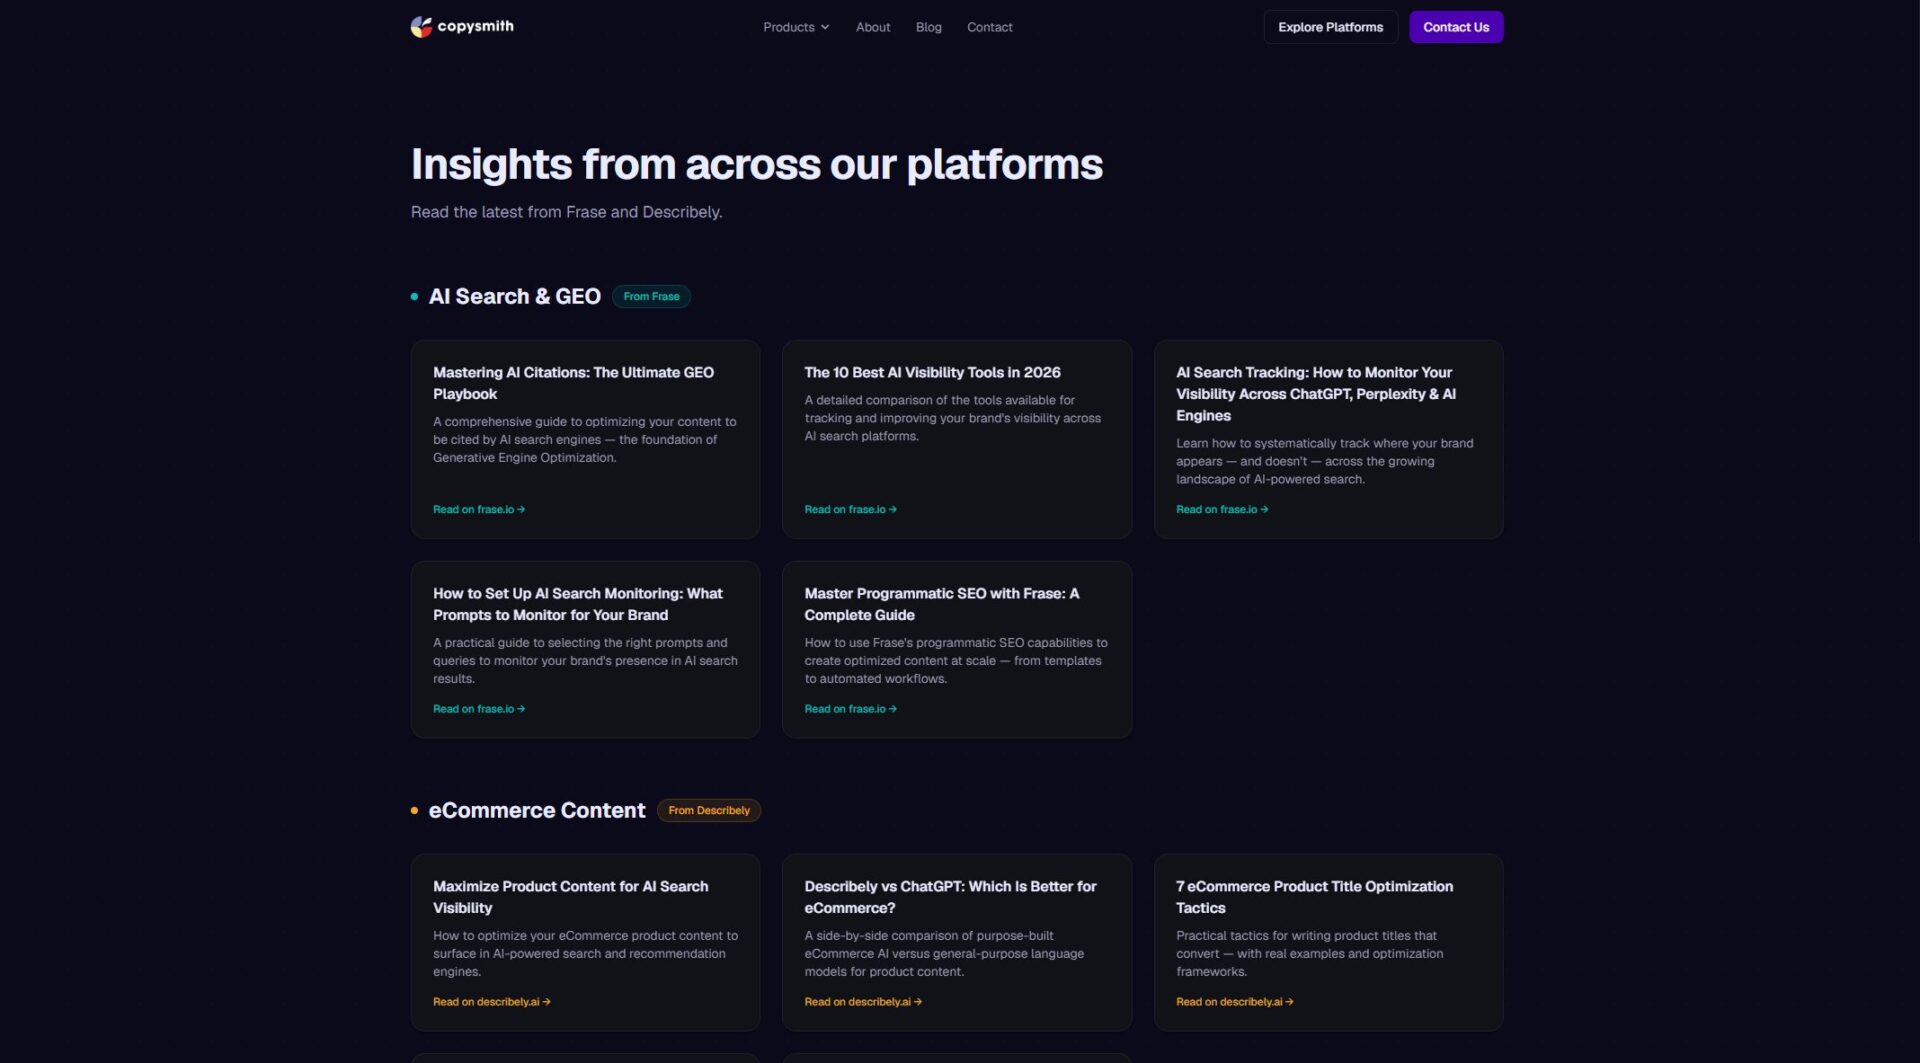Open Mastering AI Citations GEO Playbook article
This screenshot has width=1920, height=1063.
(573, 383)
